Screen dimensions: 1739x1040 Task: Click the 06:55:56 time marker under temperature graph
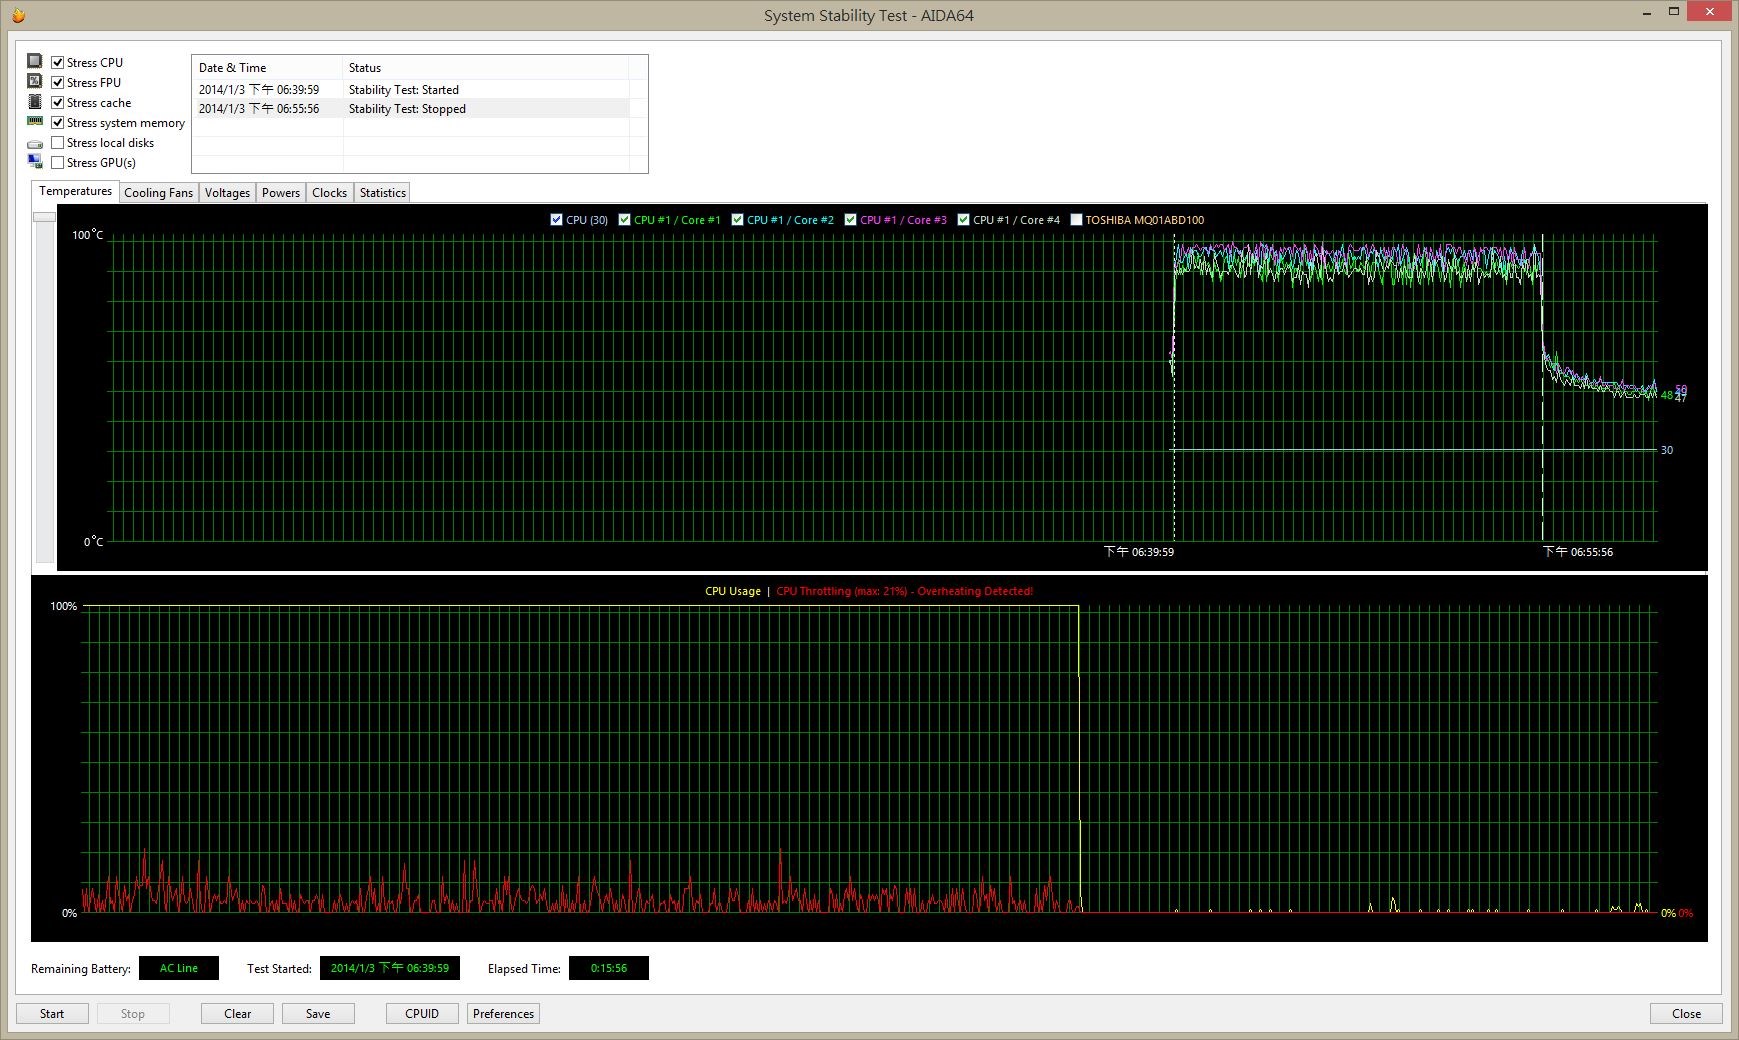click(1578, 552)
